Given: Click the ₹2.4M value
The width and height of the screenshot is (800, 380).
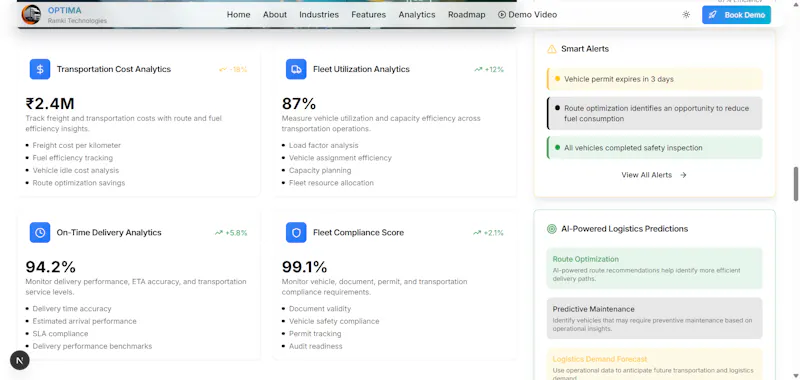Looking at the screenshot, I should point(50,104).
